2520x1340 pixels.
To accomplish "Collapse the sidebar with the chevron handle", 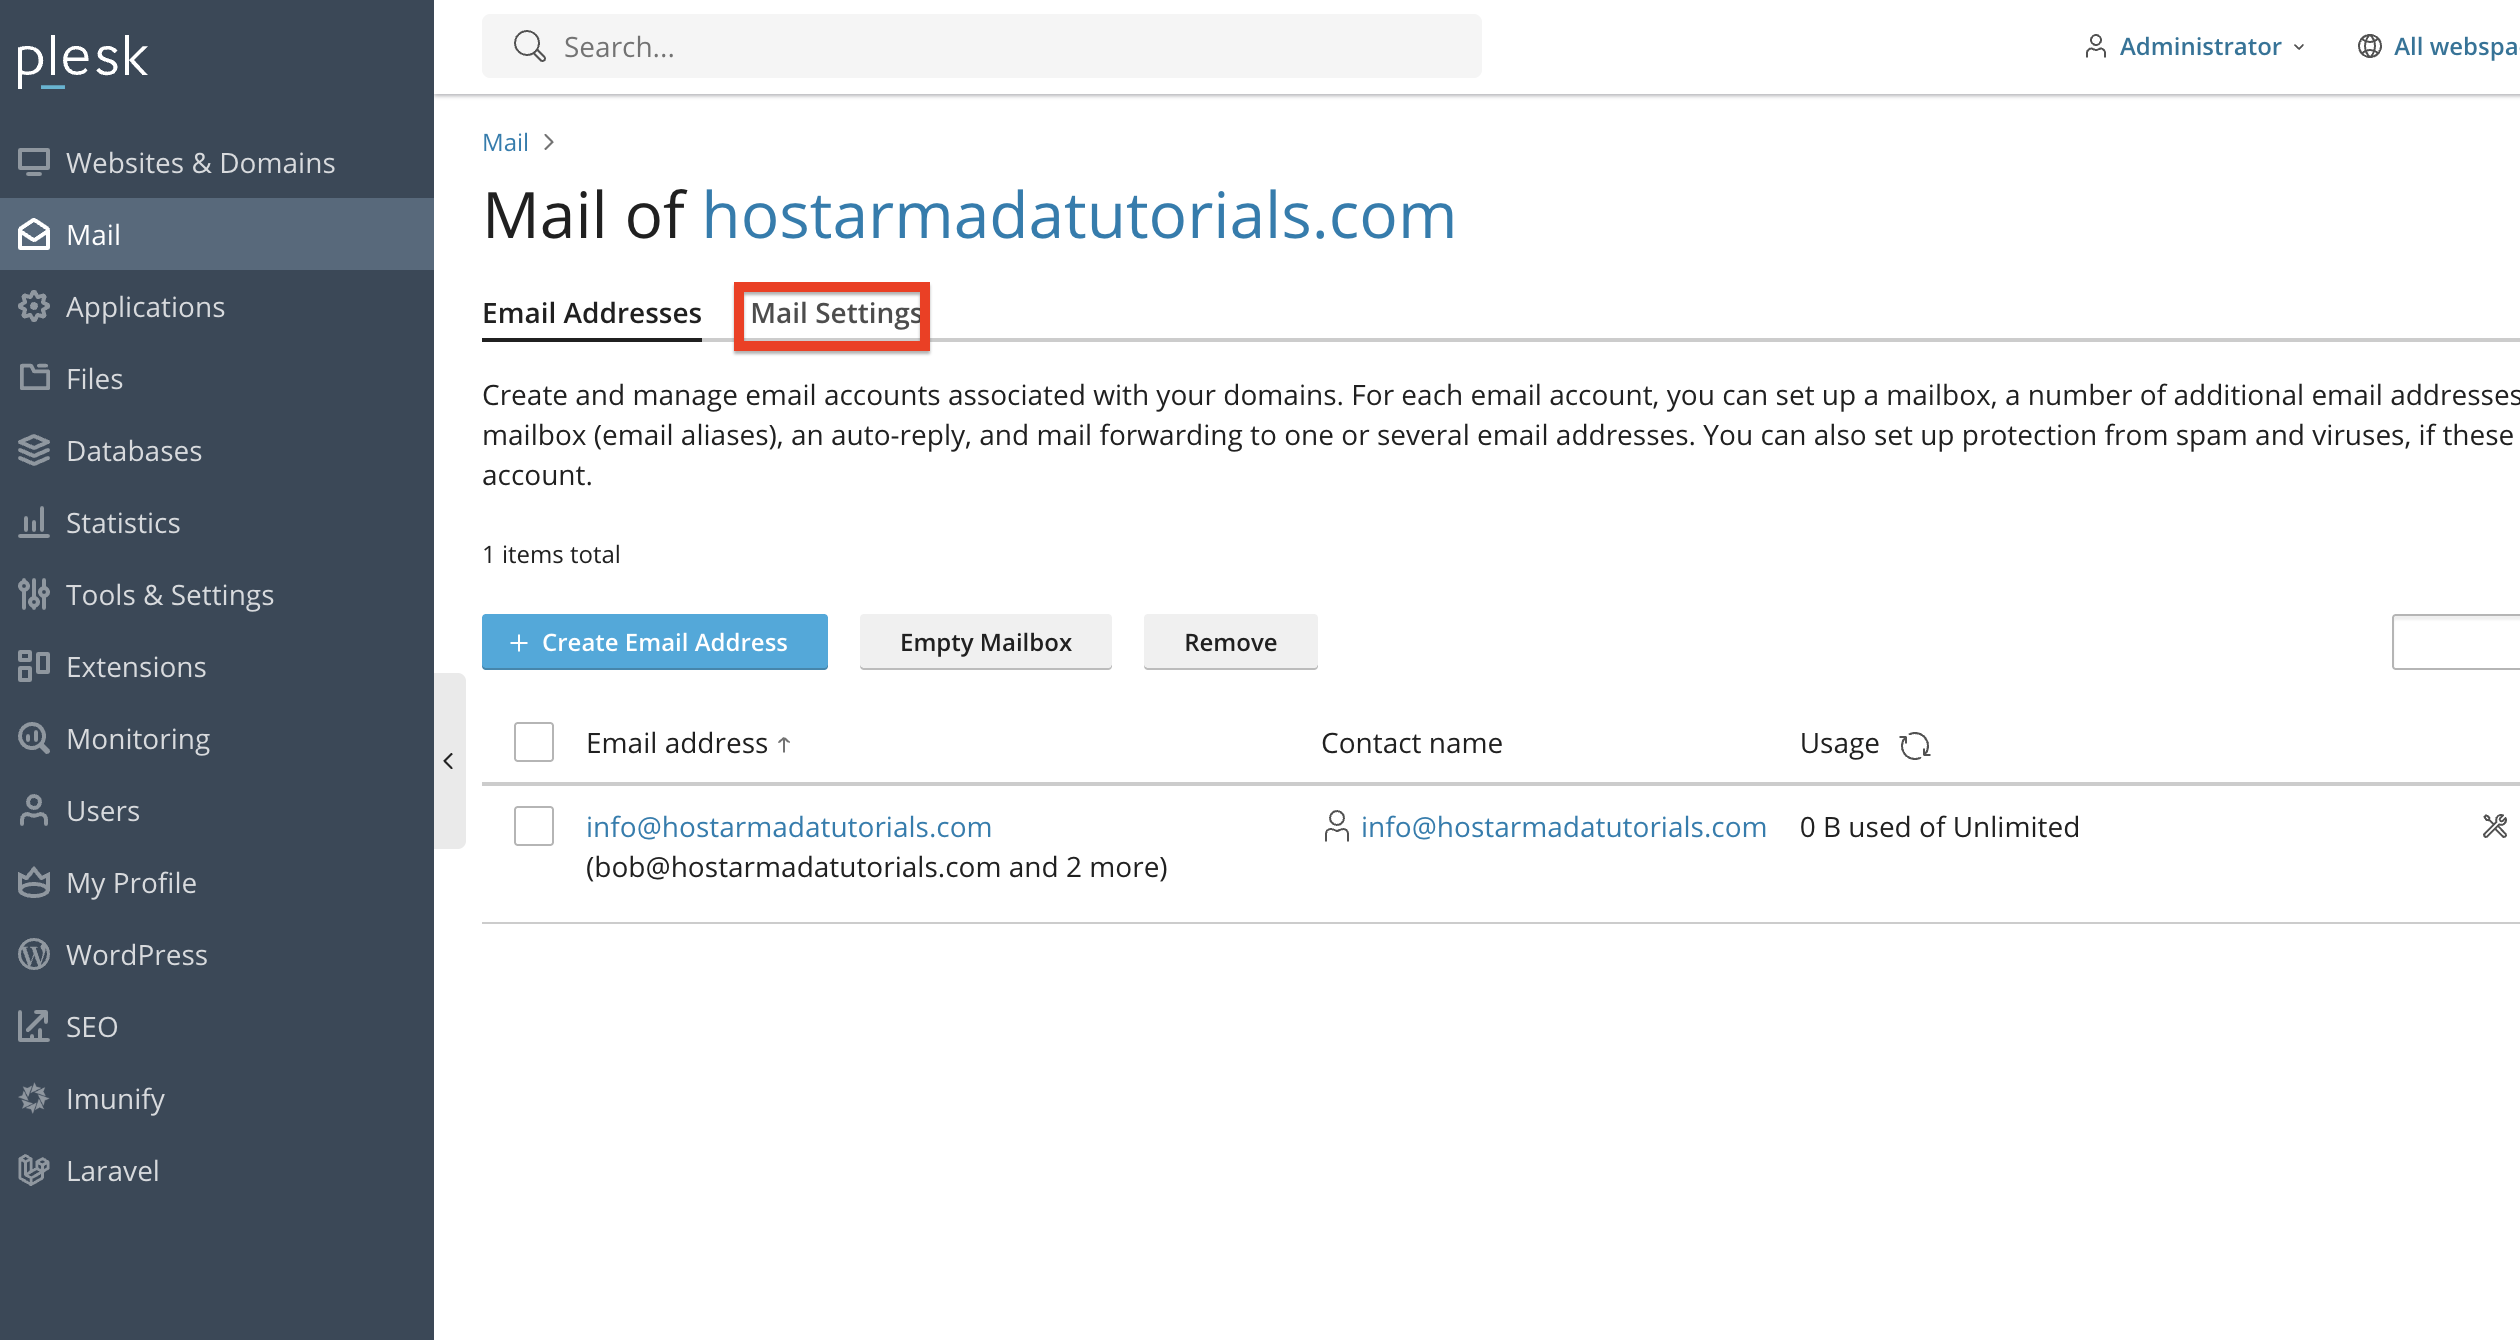I will pyautogui.click(x=449, y=761).
